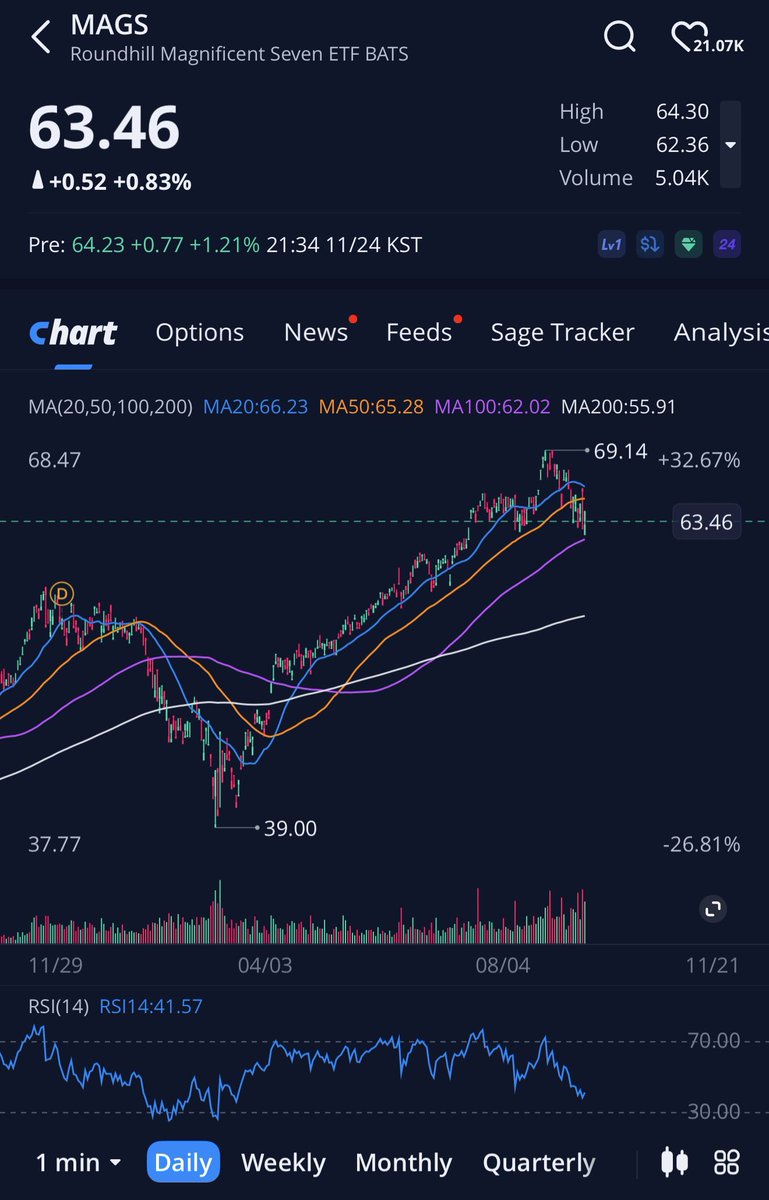The width and height of the screenshot is (769, 1200).
Task: Tap the 39.00 low price label
Action: (x=290, y=828)
